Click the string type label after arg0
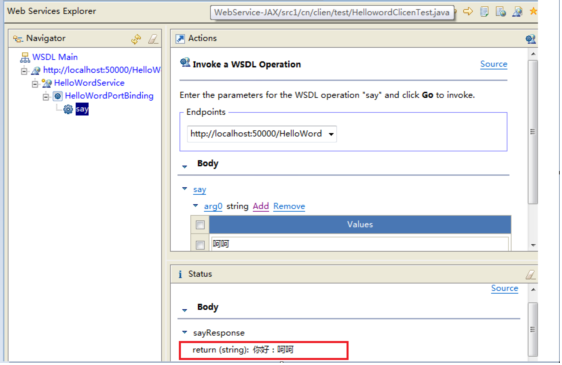562x365 pixels. tap(237, 207)
